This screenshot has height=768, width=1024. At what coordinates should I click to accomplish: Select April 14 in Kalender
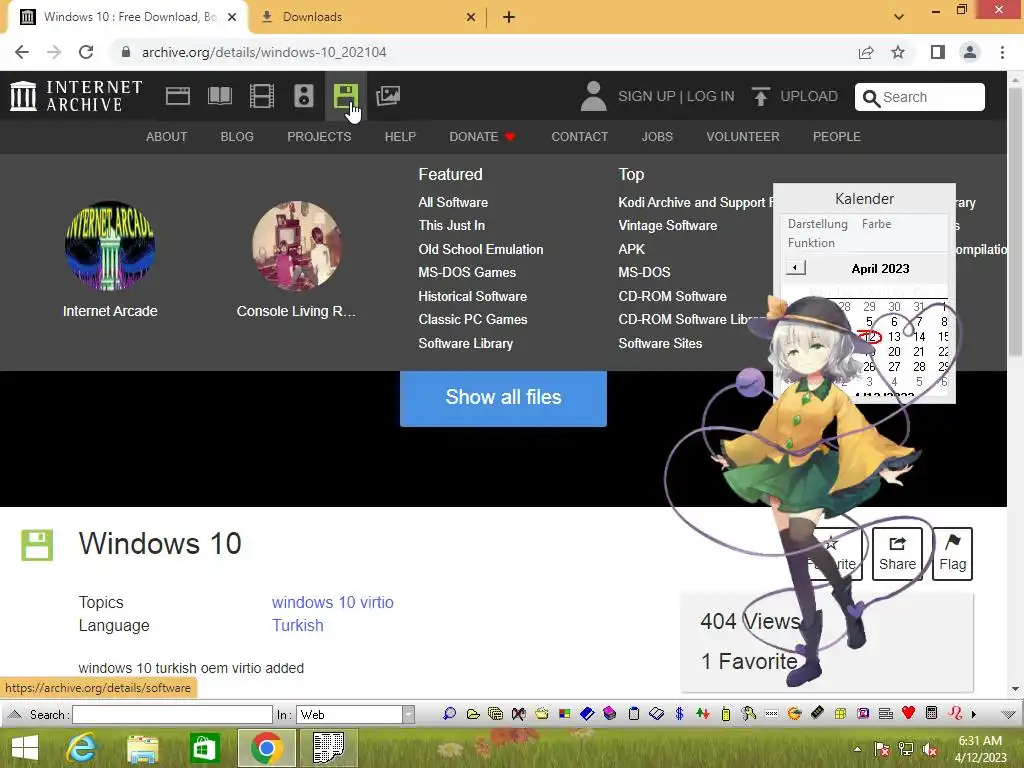(x=919, y=336)
